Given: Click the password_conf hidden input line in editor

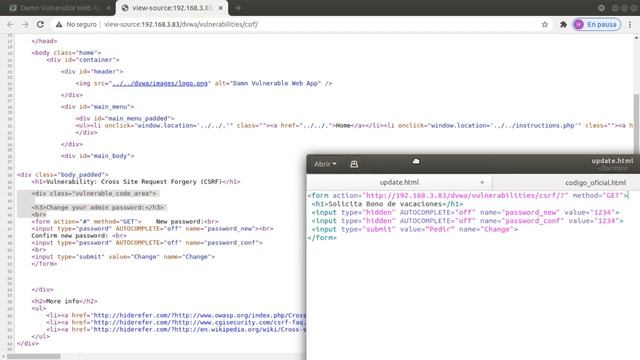Looking at the screenshot, I should (x=467, y=221).
